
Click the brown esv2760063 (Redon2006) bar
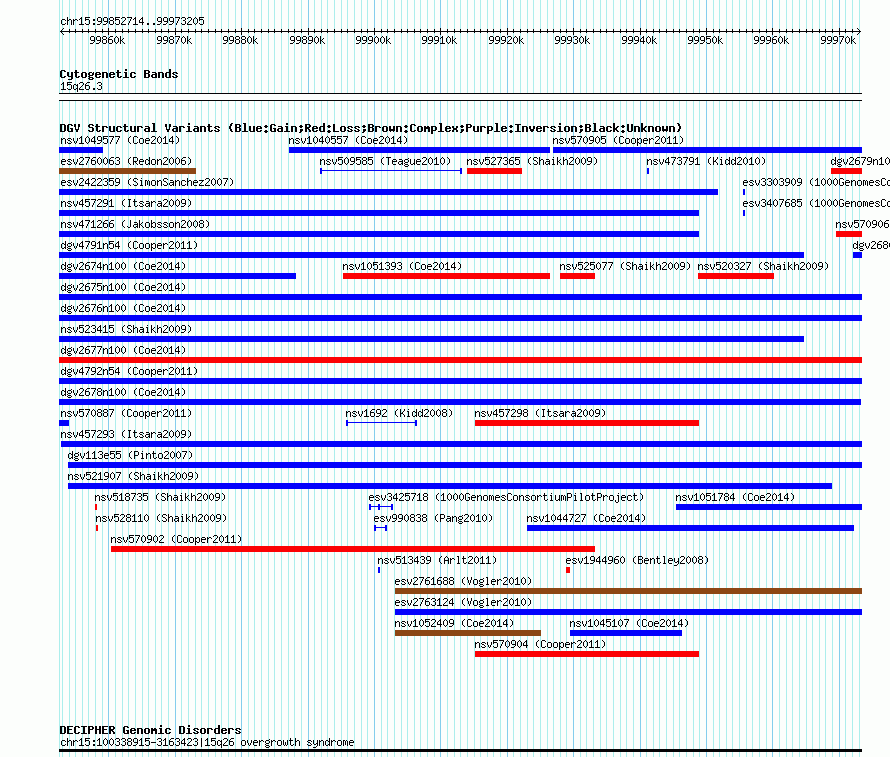[128, 171]
